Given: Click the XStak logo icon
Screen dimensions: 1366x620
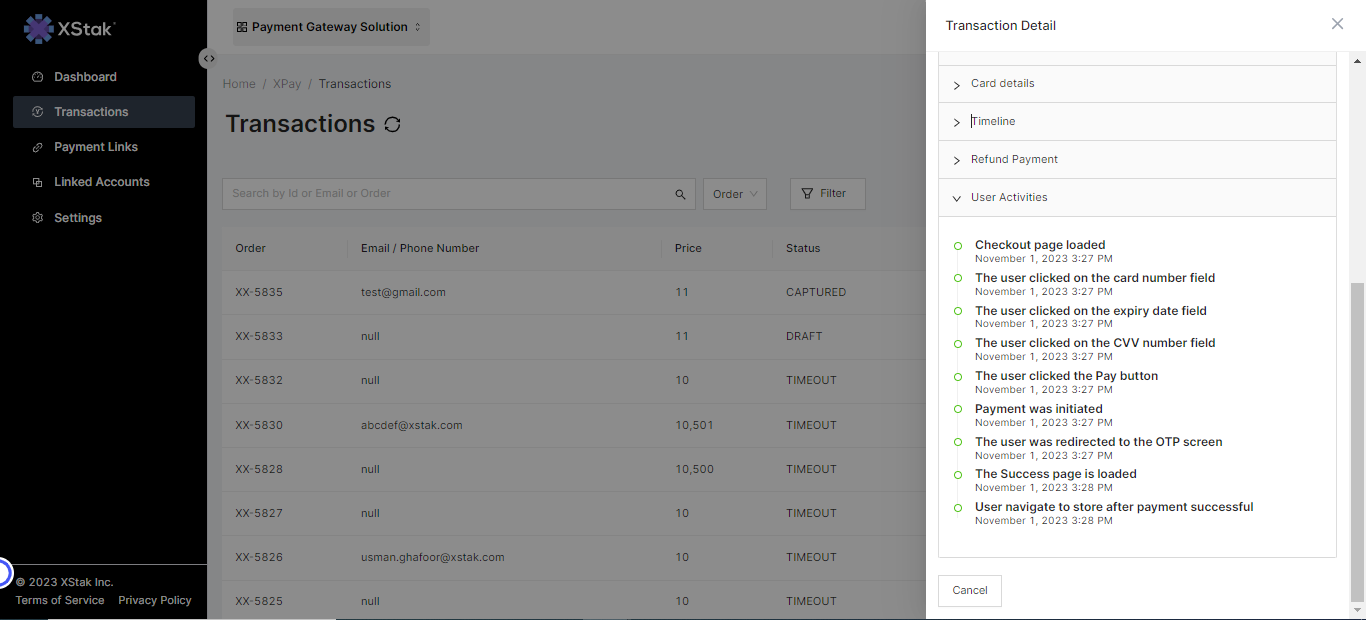Looking at the screenshot, I should point(38,29).
